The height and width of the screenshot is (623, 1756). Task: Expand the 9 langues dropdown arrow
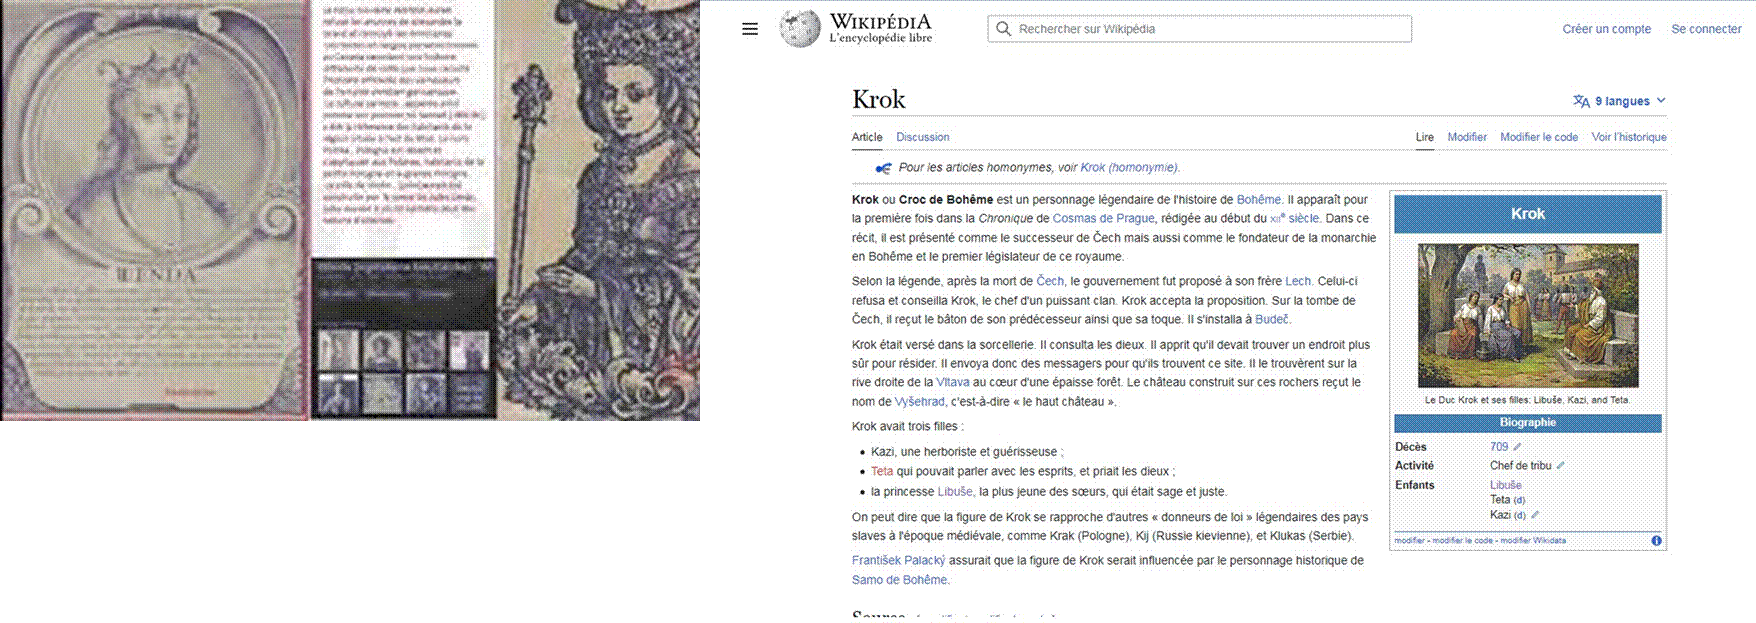click(x=1661, y=101)
